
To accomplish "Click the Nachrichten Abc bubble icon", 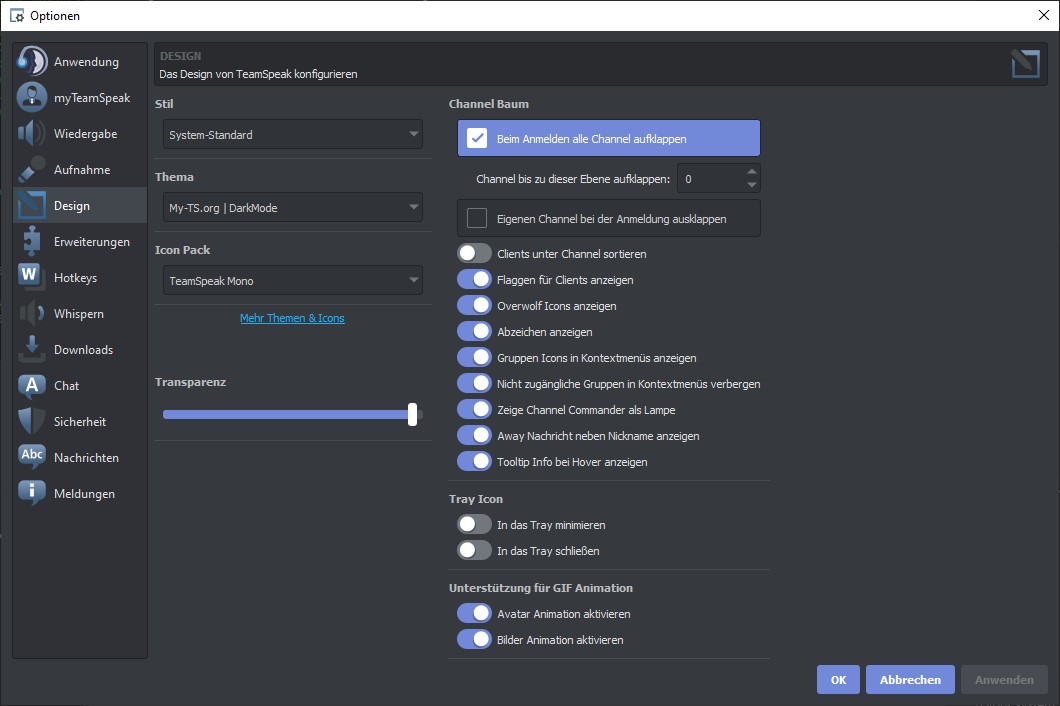I will pyautogui.click(x=32, y=457).
